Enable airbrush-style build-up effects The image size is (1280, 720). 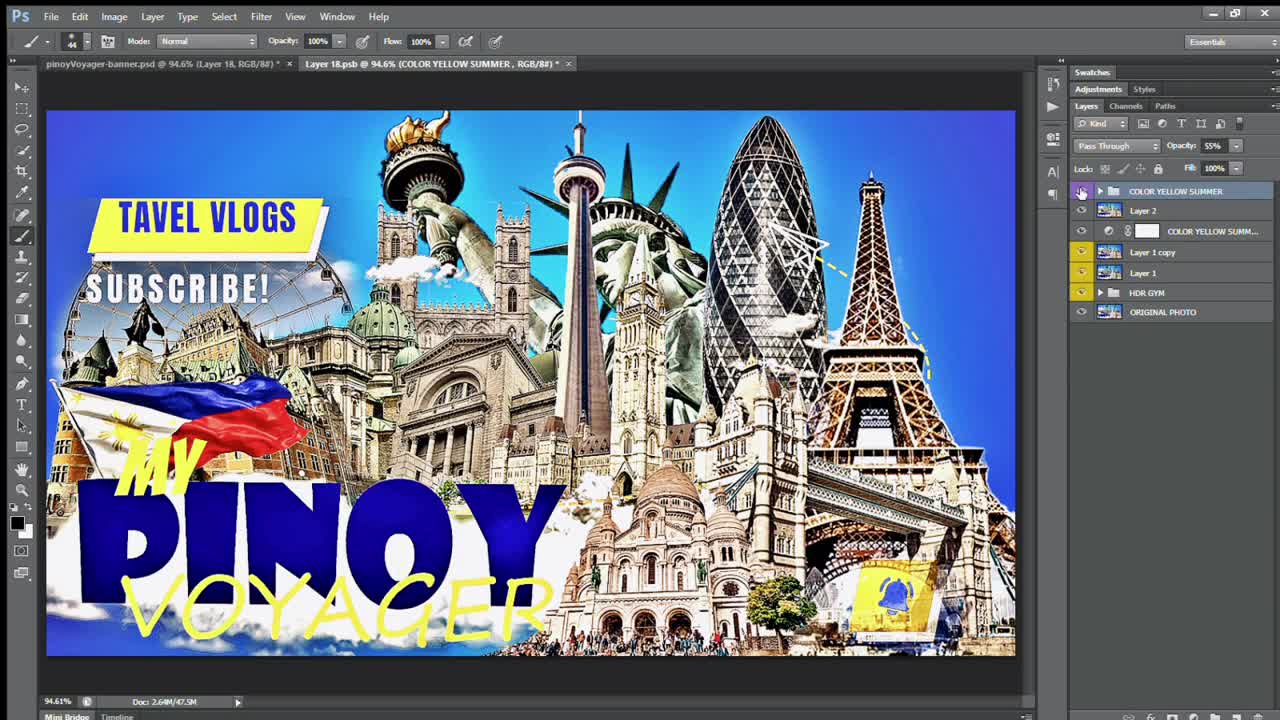pyautogui.click(x=466, y=41)
